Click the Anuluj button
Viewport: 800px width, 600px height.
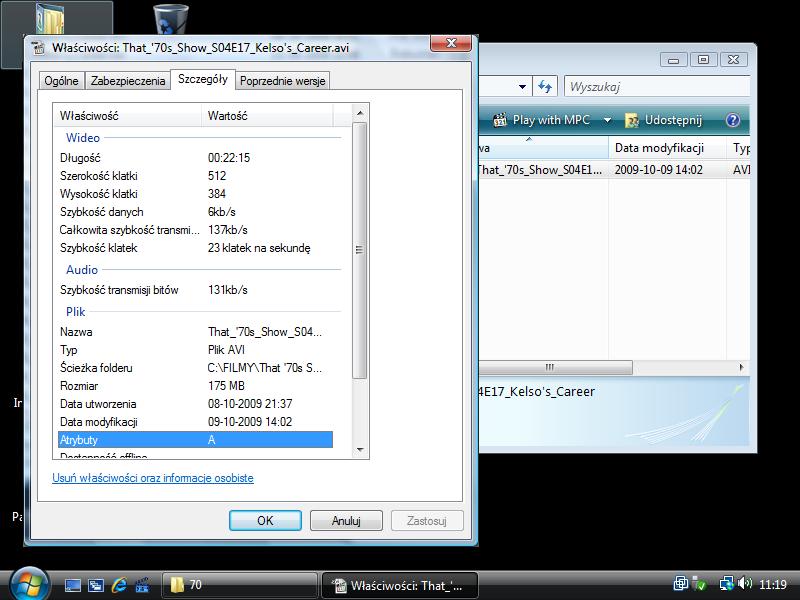tap(346, 520)
